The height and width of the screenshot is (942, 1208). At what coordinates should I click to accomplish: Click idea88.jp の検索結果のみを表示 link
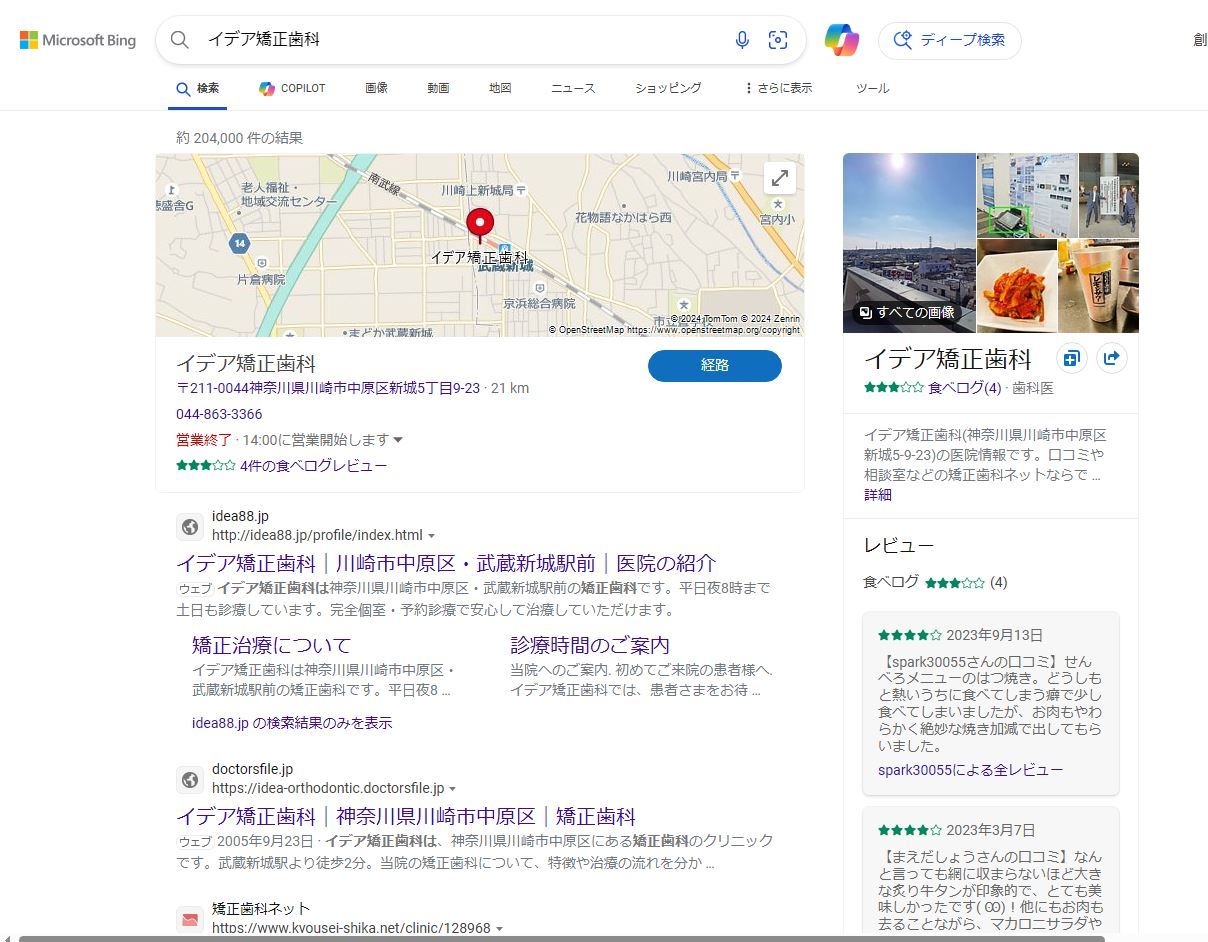tap(292, 722)
